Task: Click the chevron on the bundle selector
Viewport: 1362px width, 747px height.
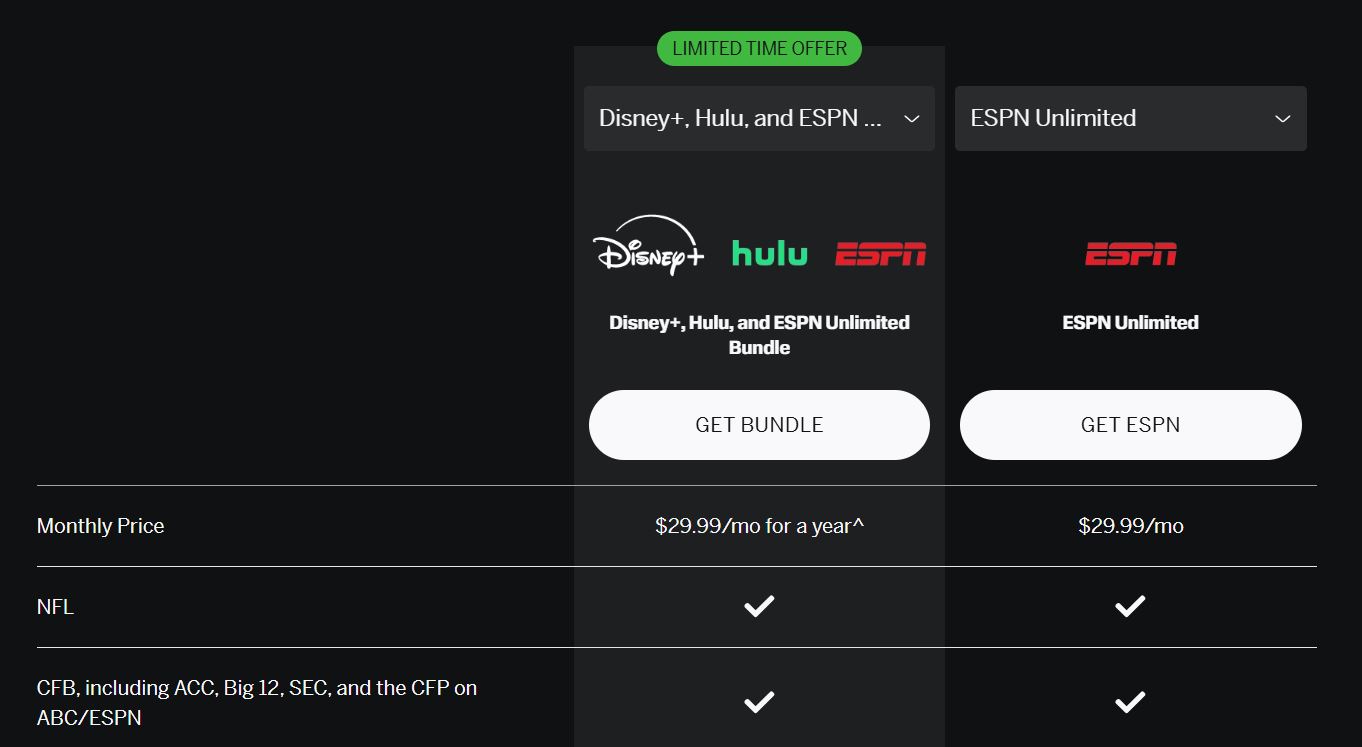Action: coord(911,118)
